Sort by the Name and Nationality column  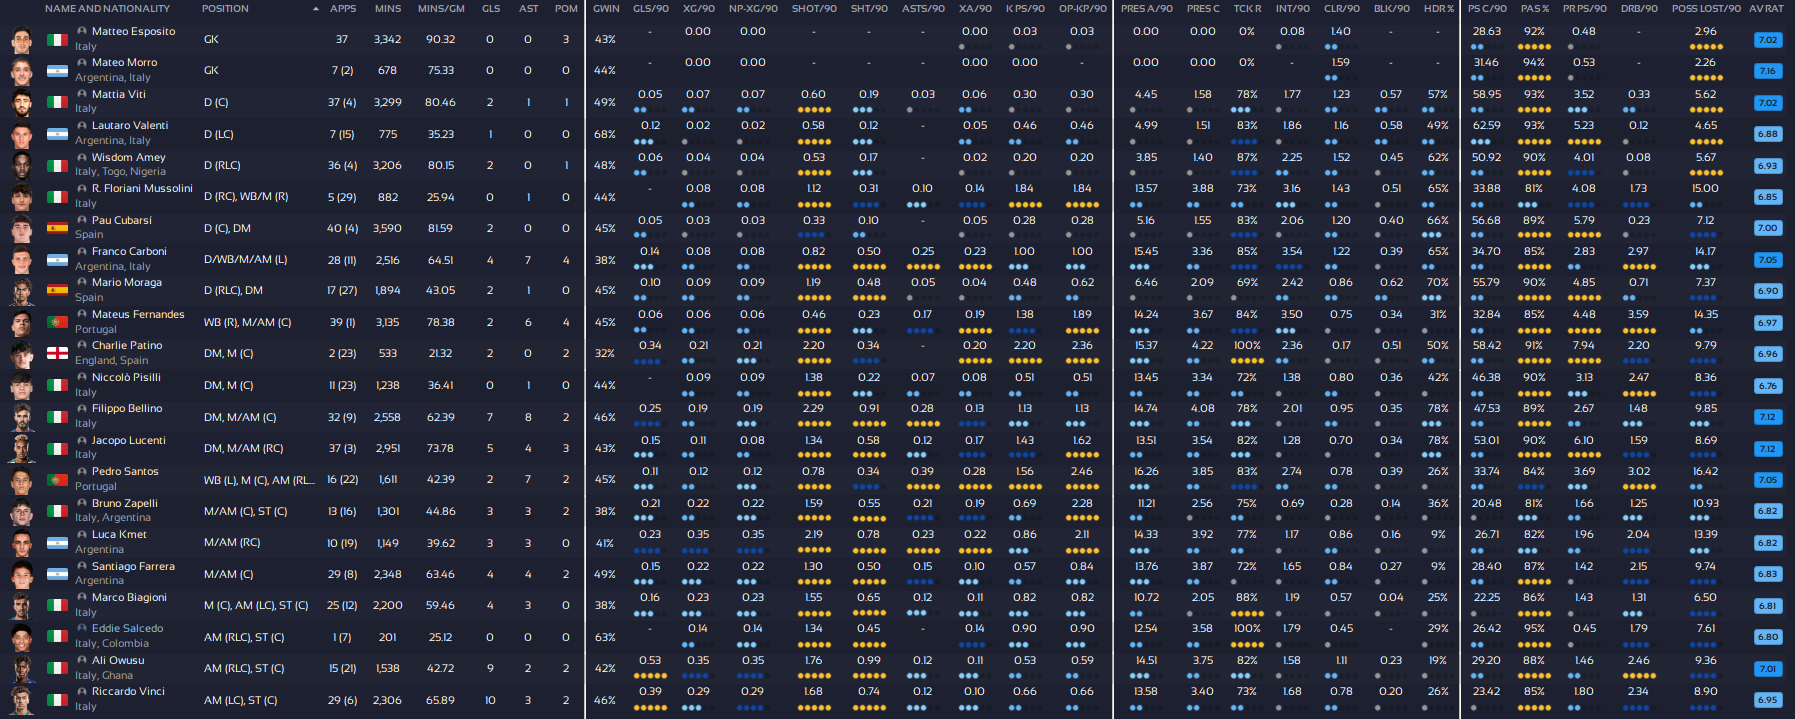(107, 9)
